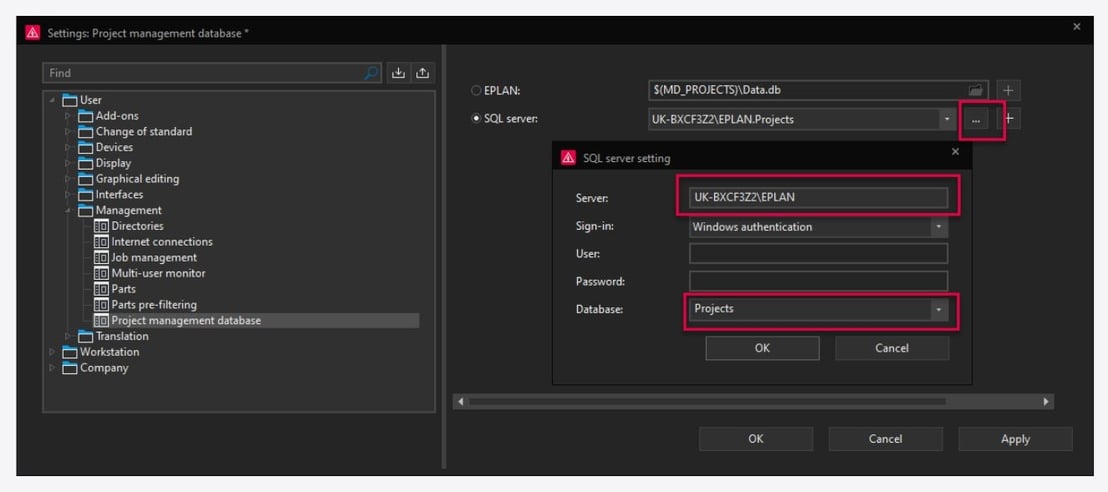The image size is (1108, 492).
Task: Expand the Add-ons folder
Action: [69, 116]
